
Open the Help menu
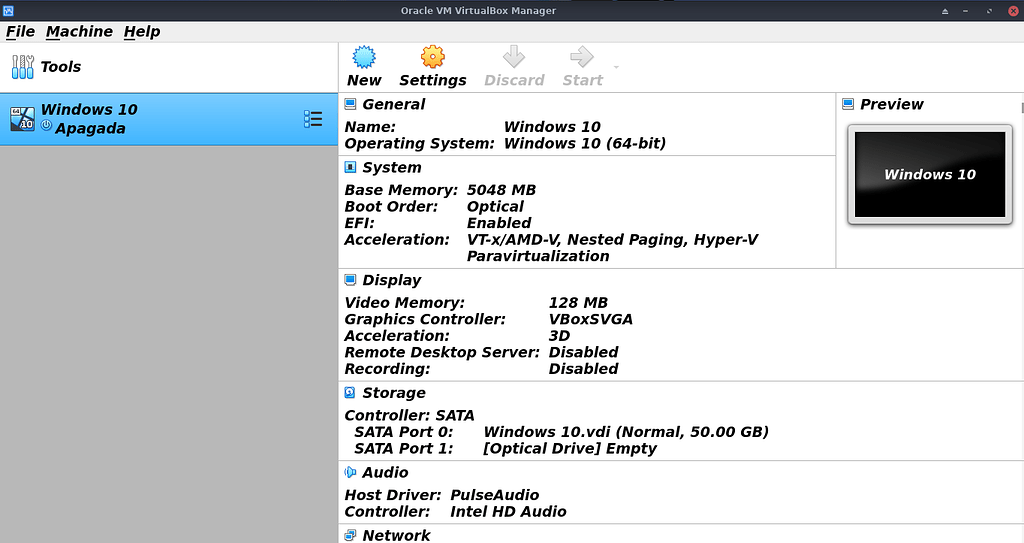[x=142, y=31]
